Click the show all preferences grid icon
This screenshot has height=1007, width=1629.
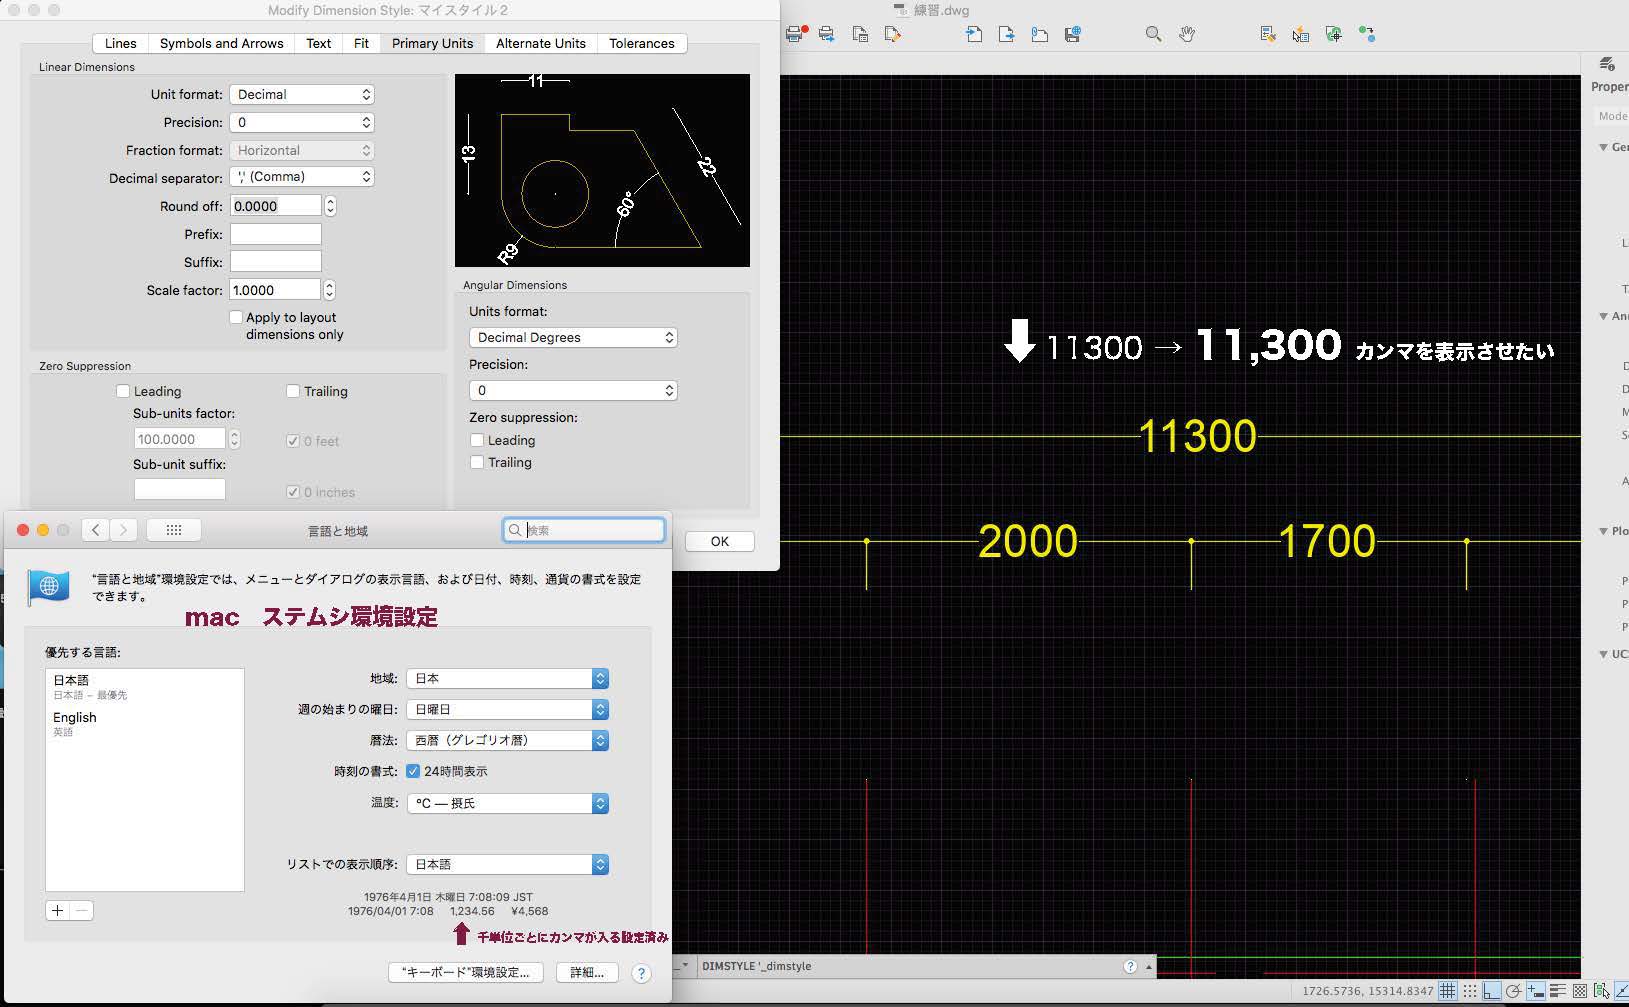point(173,530)
